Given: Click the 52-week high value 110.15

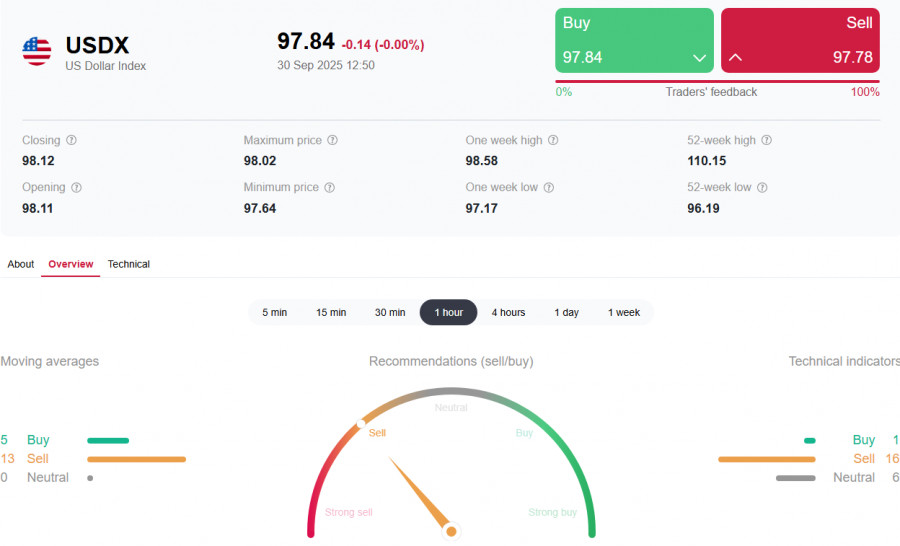Looking at the screenshot, I should [707, 161].
